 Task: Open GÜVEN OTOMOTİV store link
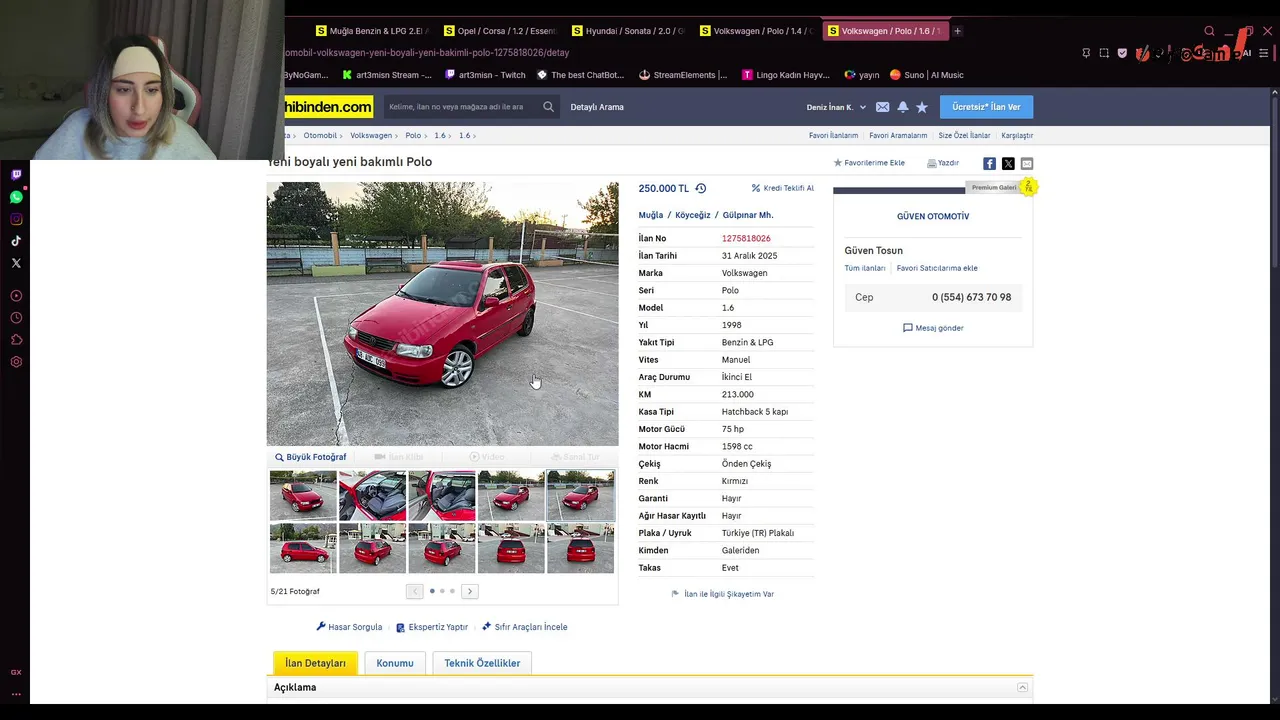933,216
